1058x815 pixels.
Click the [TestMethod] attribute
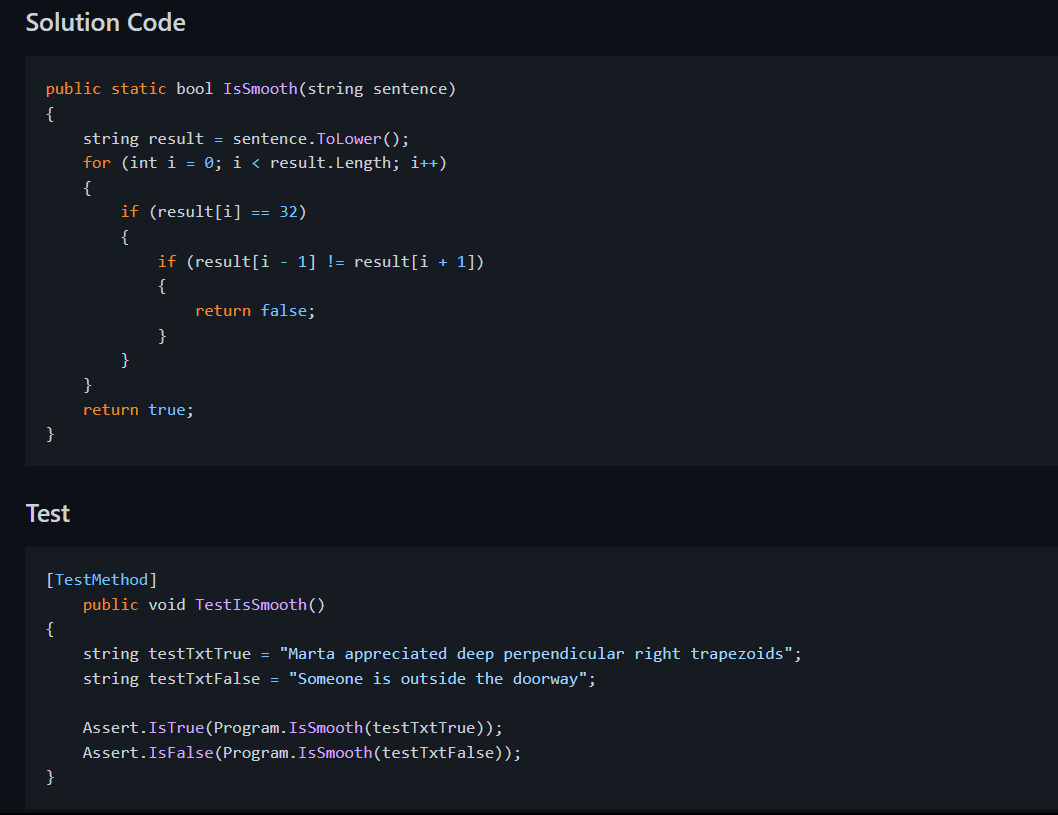point(101,580)
